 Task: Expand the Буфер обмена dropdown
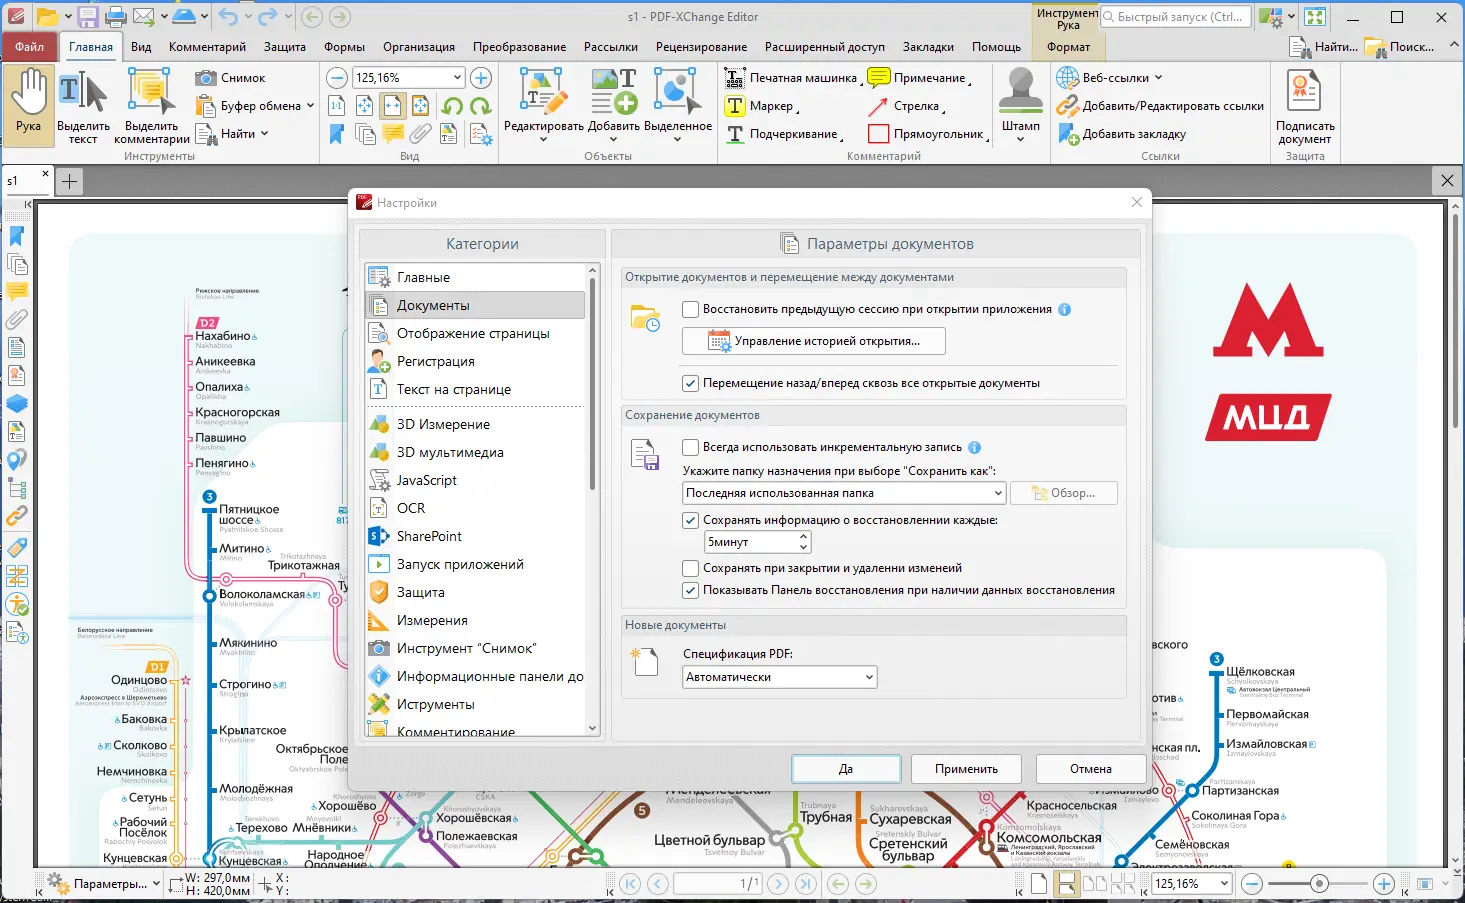(310, 106)
